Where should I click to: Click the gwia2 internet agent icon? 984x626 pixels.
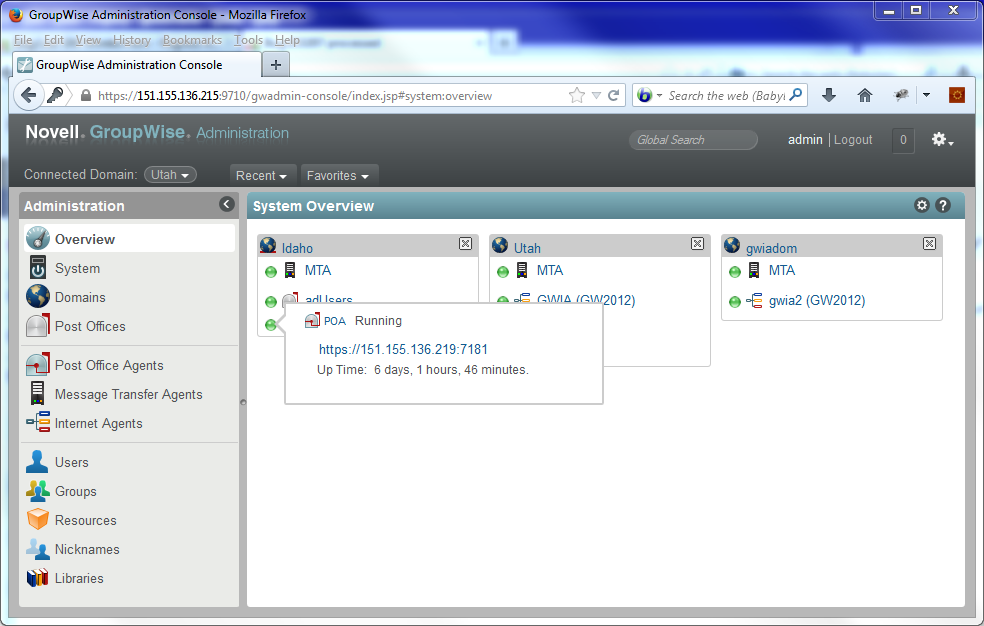[x=754, y=300]
